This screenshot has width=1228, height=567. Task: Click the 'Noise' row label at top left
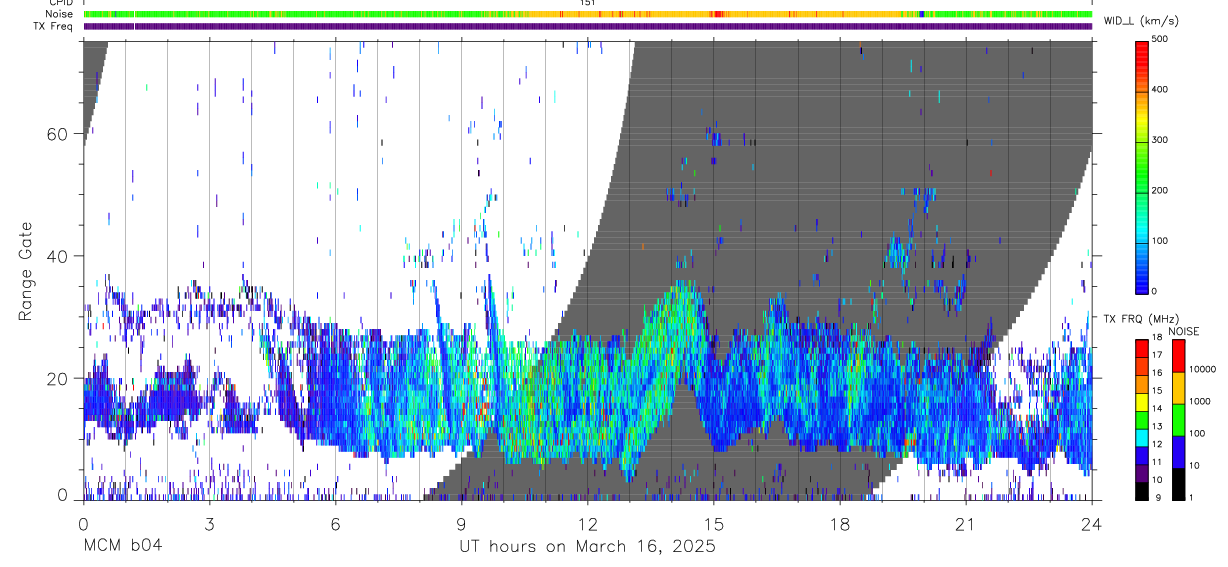coord(58,14)
